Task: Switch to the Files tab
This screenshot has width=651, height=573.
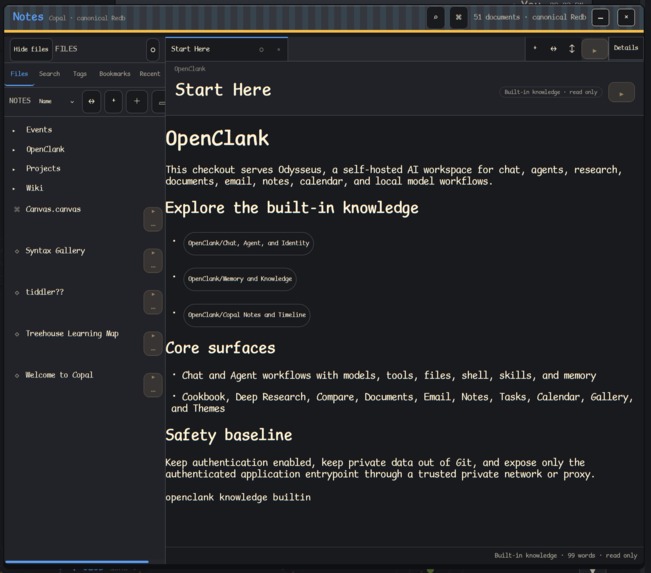Action: tap(19, 74)
